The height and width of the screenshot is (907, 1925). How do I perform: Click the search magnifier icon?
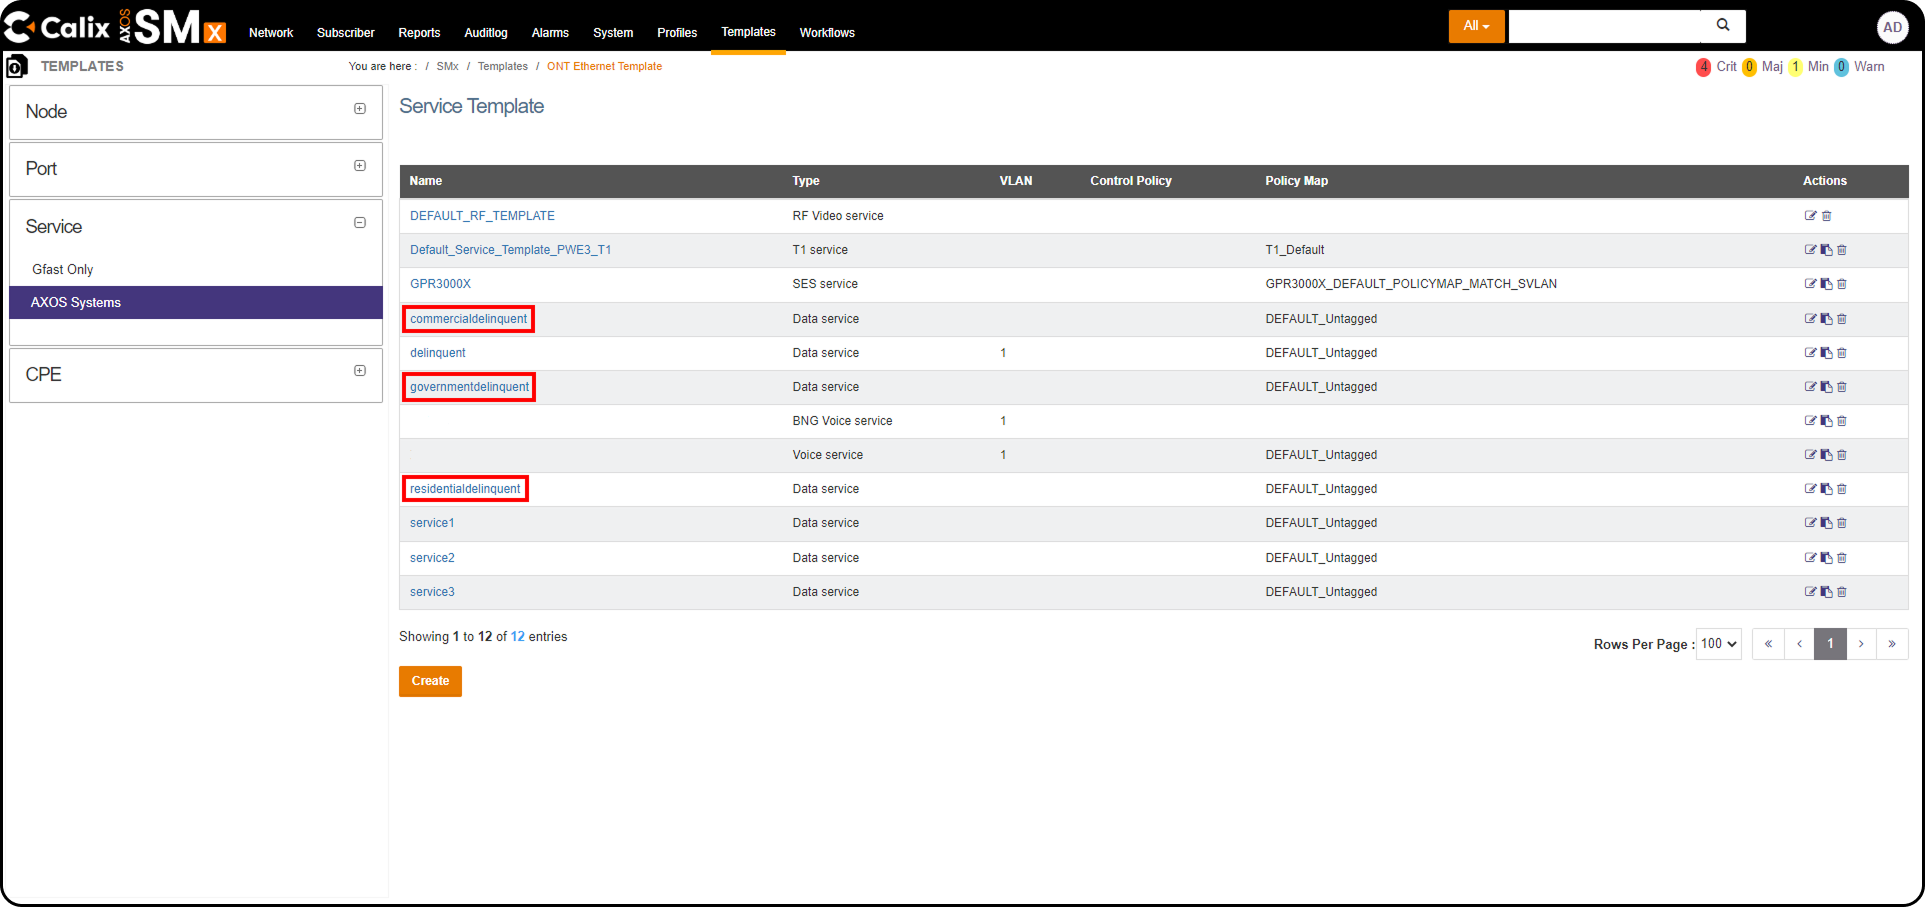pyautogui.click(x=1723, y=25)
